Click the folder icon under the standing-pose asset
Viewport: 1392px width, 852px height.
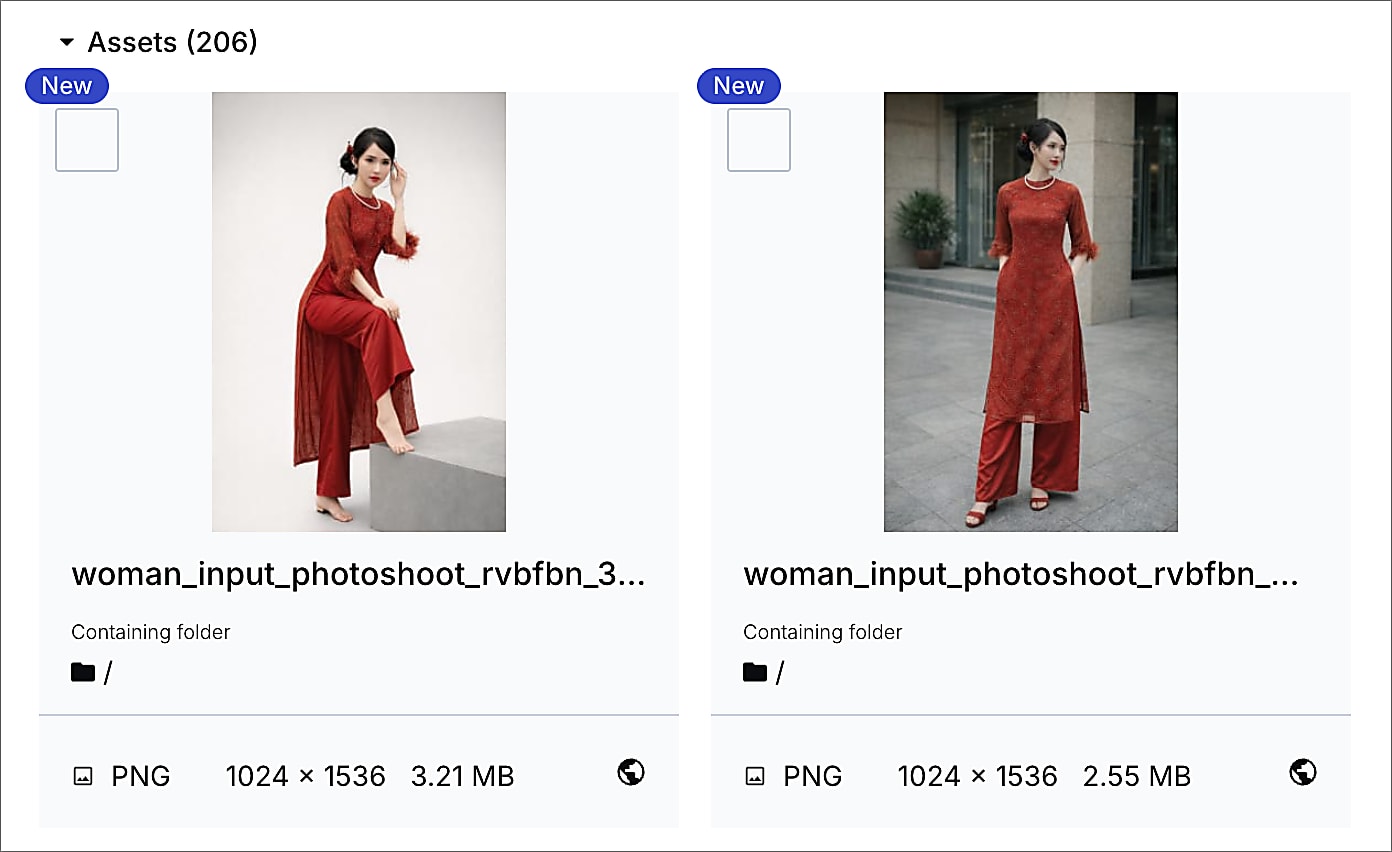[756, 672]
